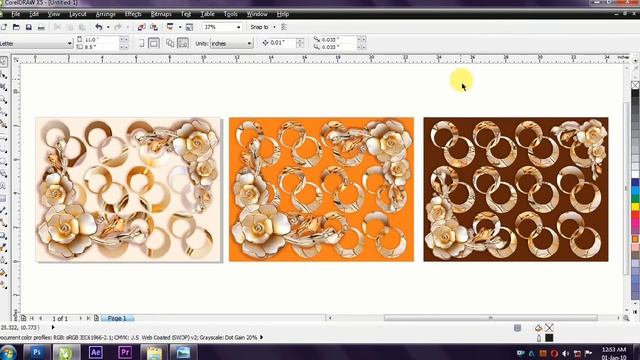Click the Print icon

41,27
